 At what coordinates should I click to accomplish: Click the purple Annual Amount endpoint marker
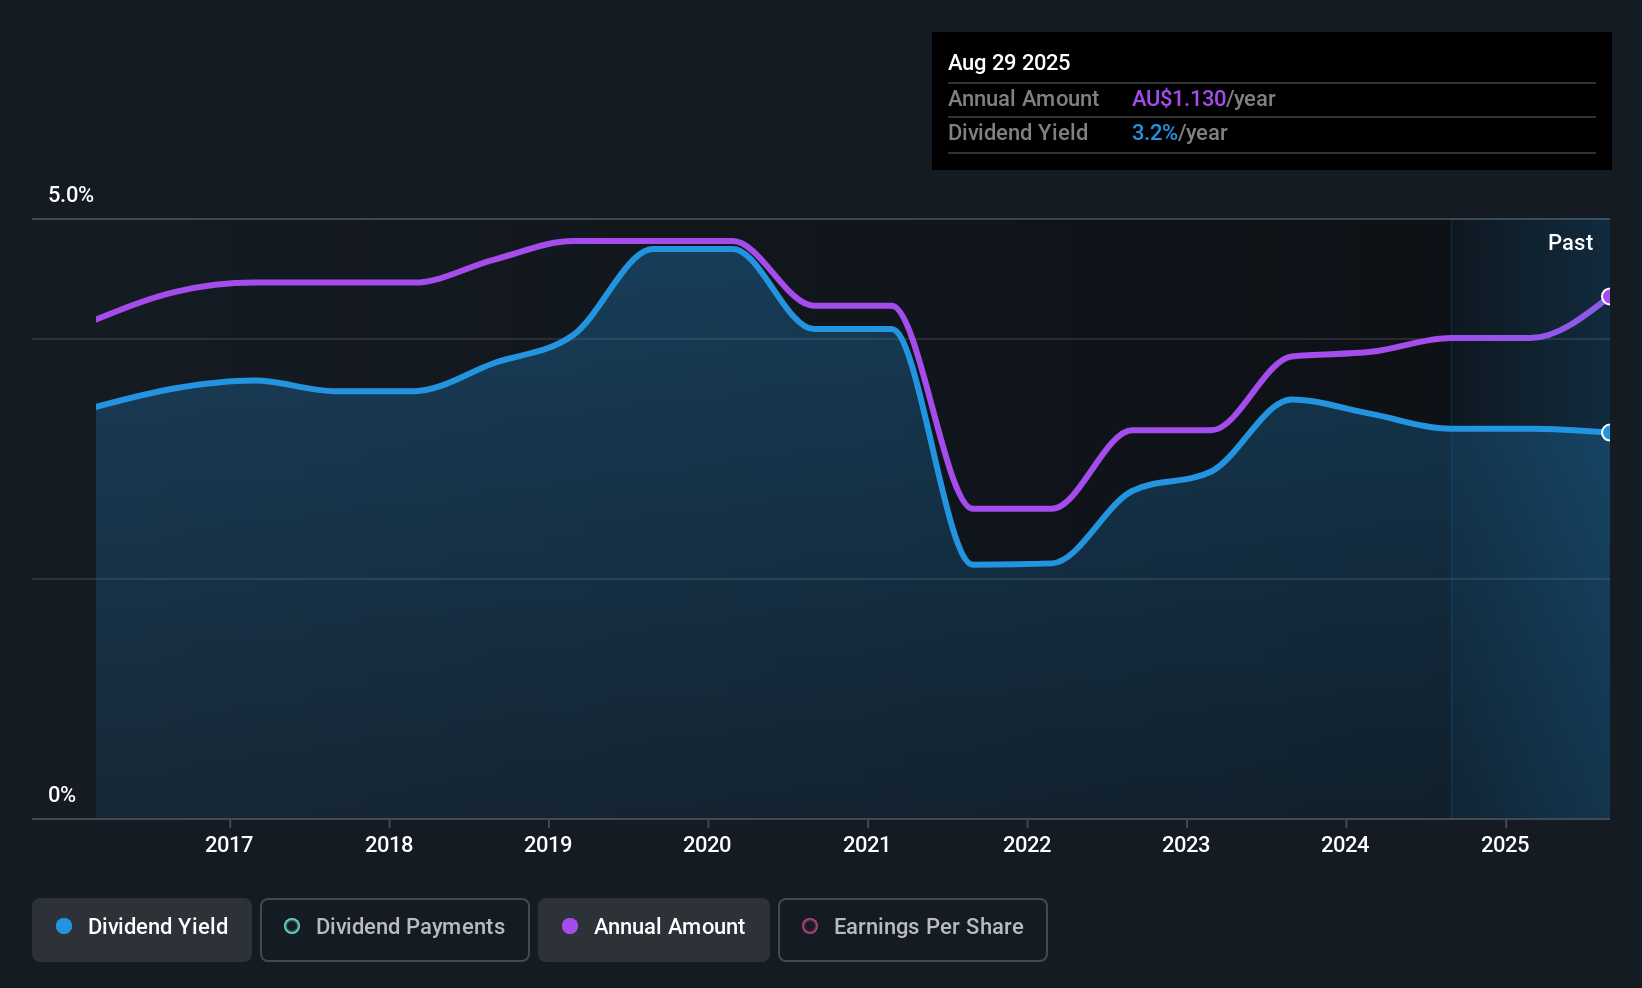tap(1607, 297)
